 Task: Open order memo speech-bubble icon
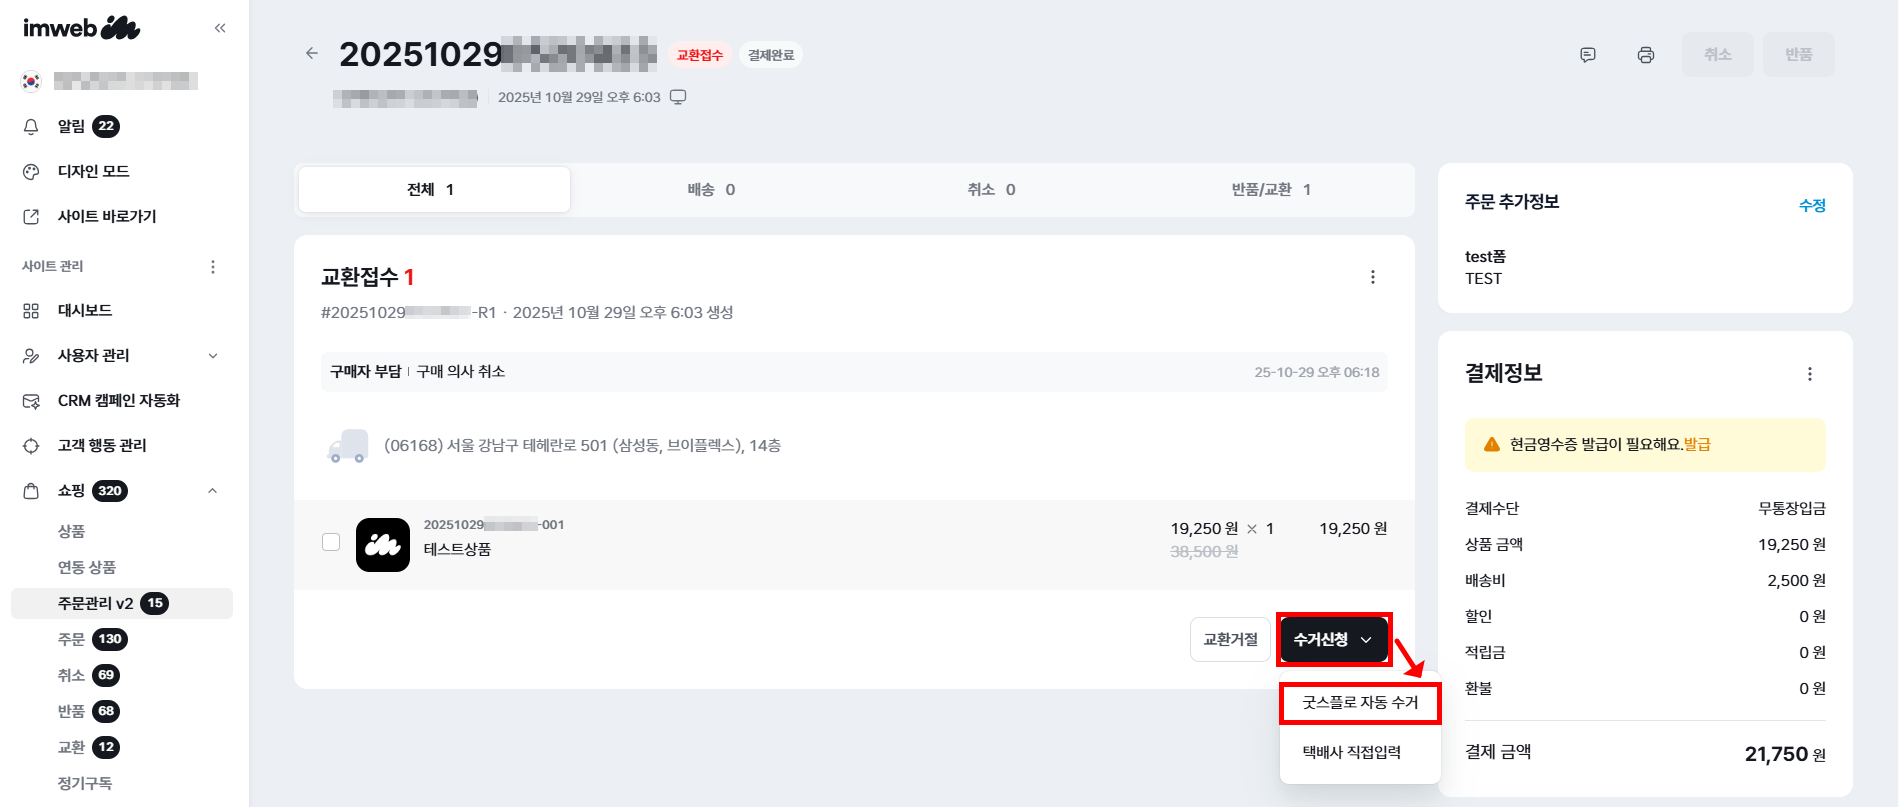1588,55
